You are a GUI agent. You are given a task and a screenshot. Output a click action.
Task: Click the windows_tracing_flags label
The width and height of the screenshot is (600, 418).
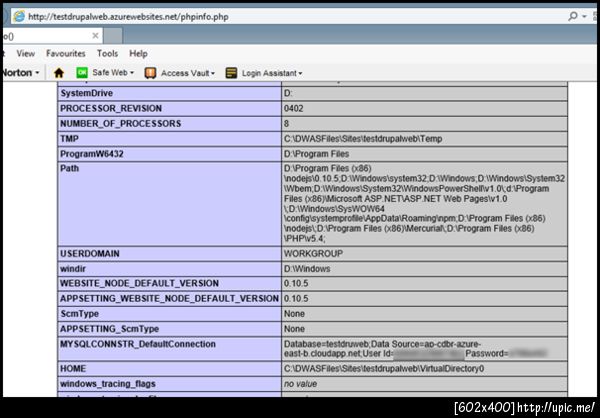coord(108,384)
